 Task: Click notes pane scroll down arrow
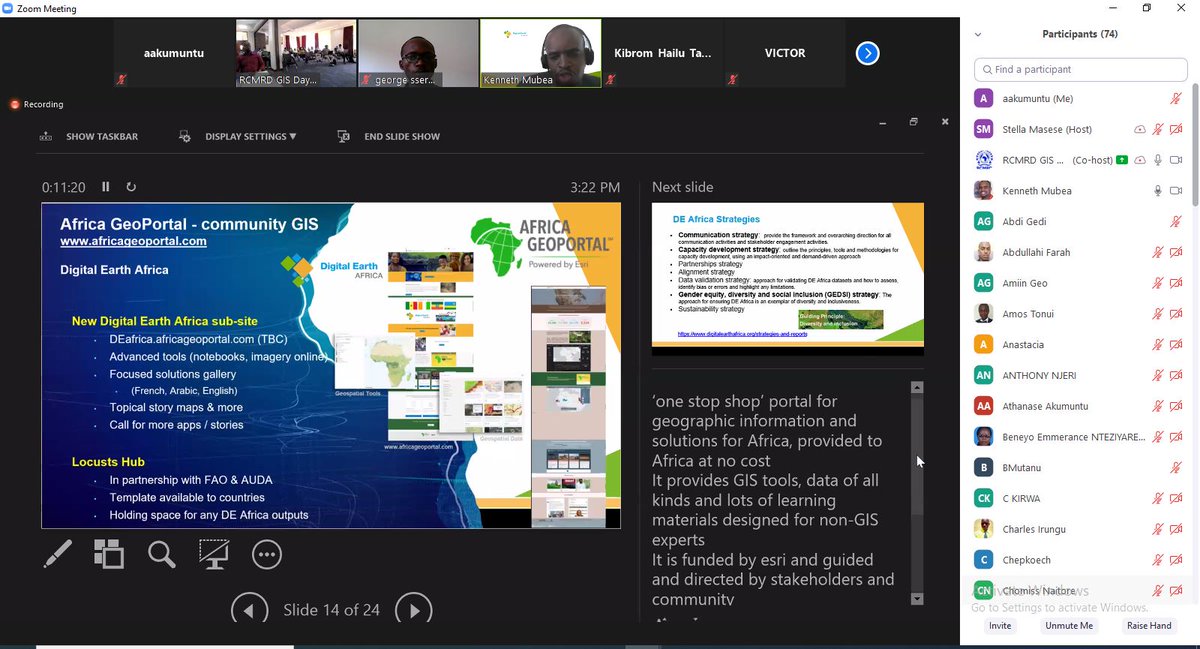tap(917, 598)
